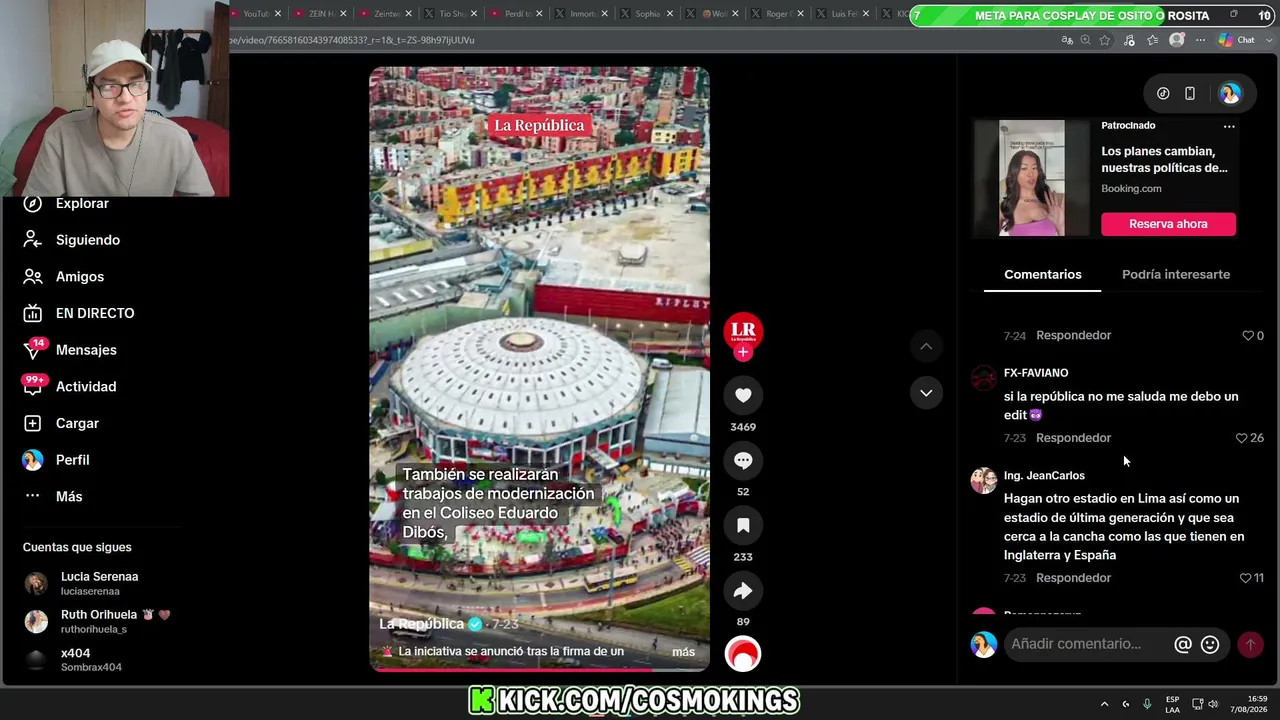Open the volume control in taskbar
1280x720 pixels.
[1213, 704]
